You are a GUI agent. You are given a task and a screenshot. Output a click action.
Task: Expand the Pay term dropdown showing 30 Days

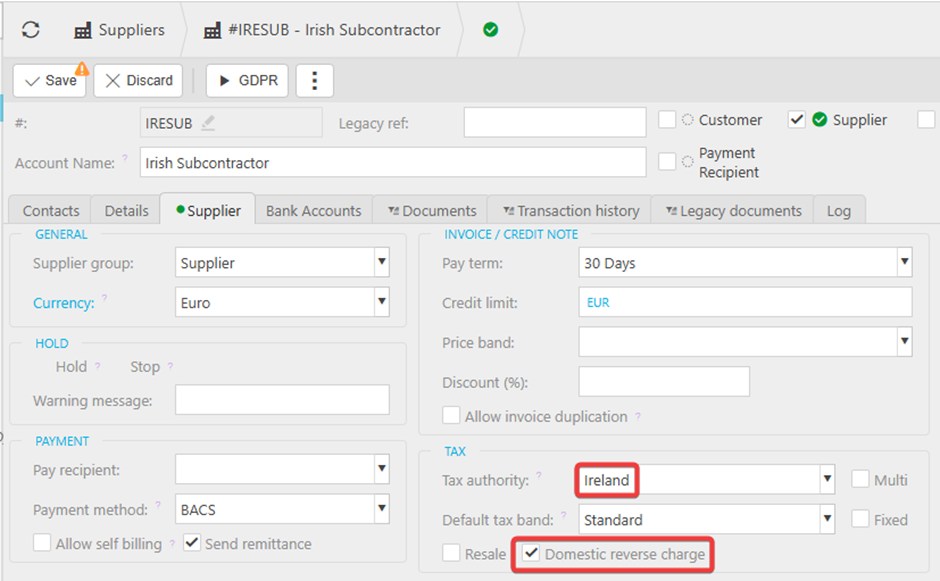click(905, 262)
